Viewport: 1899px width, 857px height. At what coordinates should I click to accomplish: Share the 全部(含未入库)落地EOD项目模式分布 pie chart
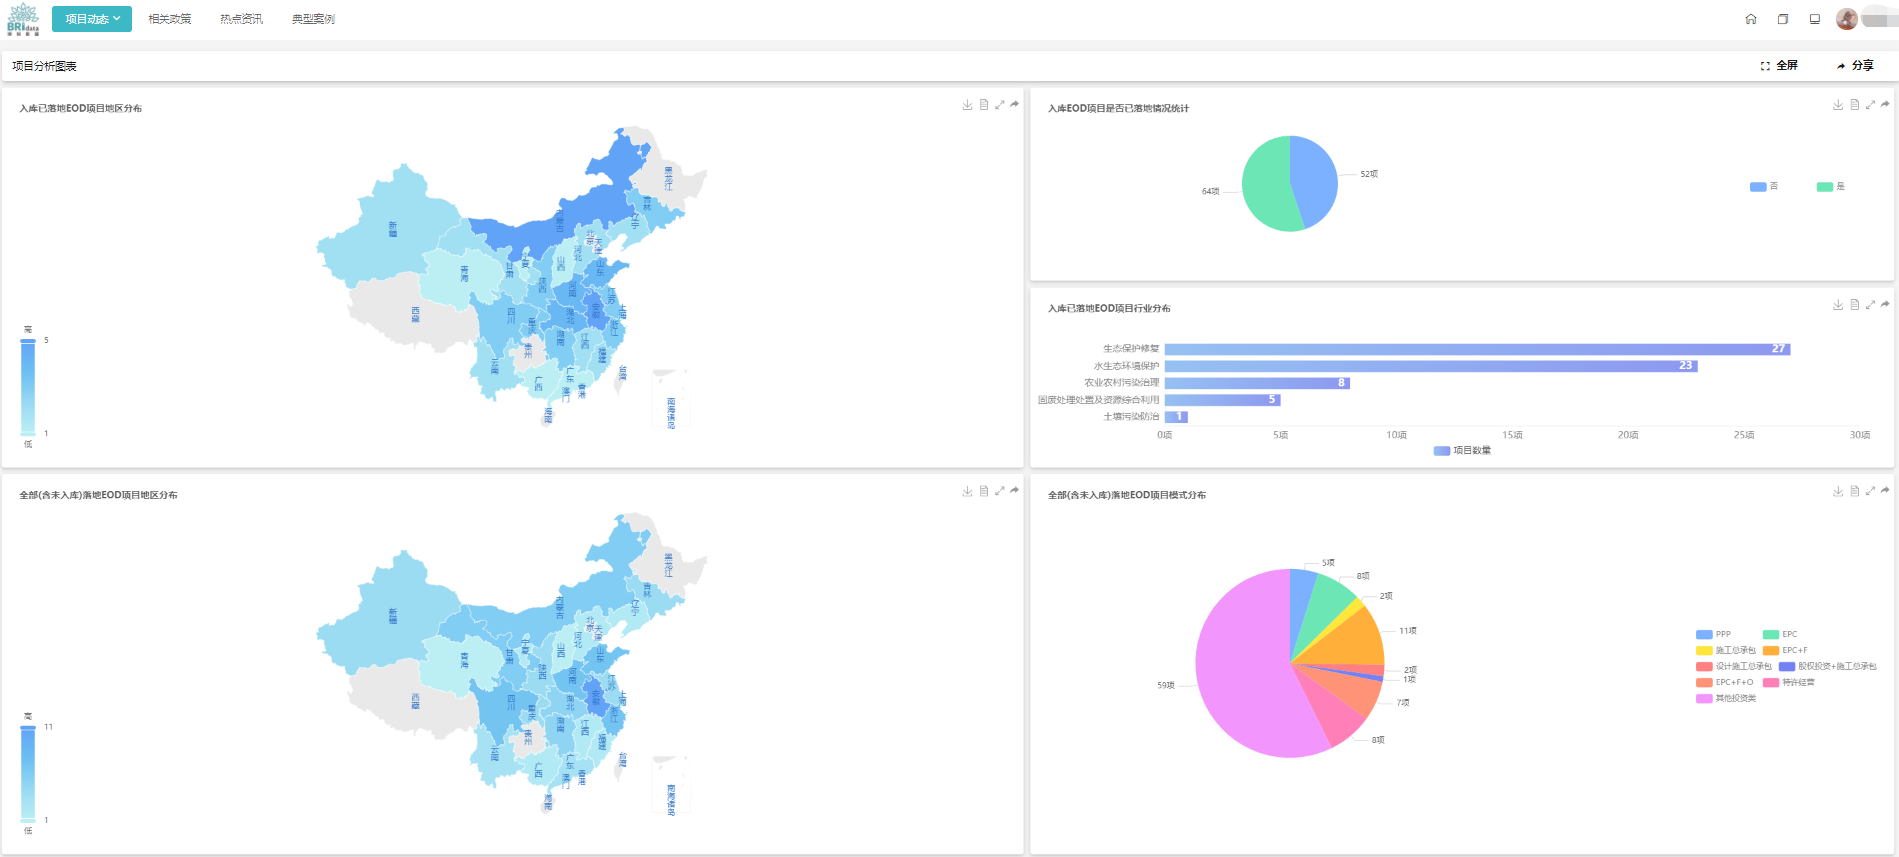(x=1885, y=491)
